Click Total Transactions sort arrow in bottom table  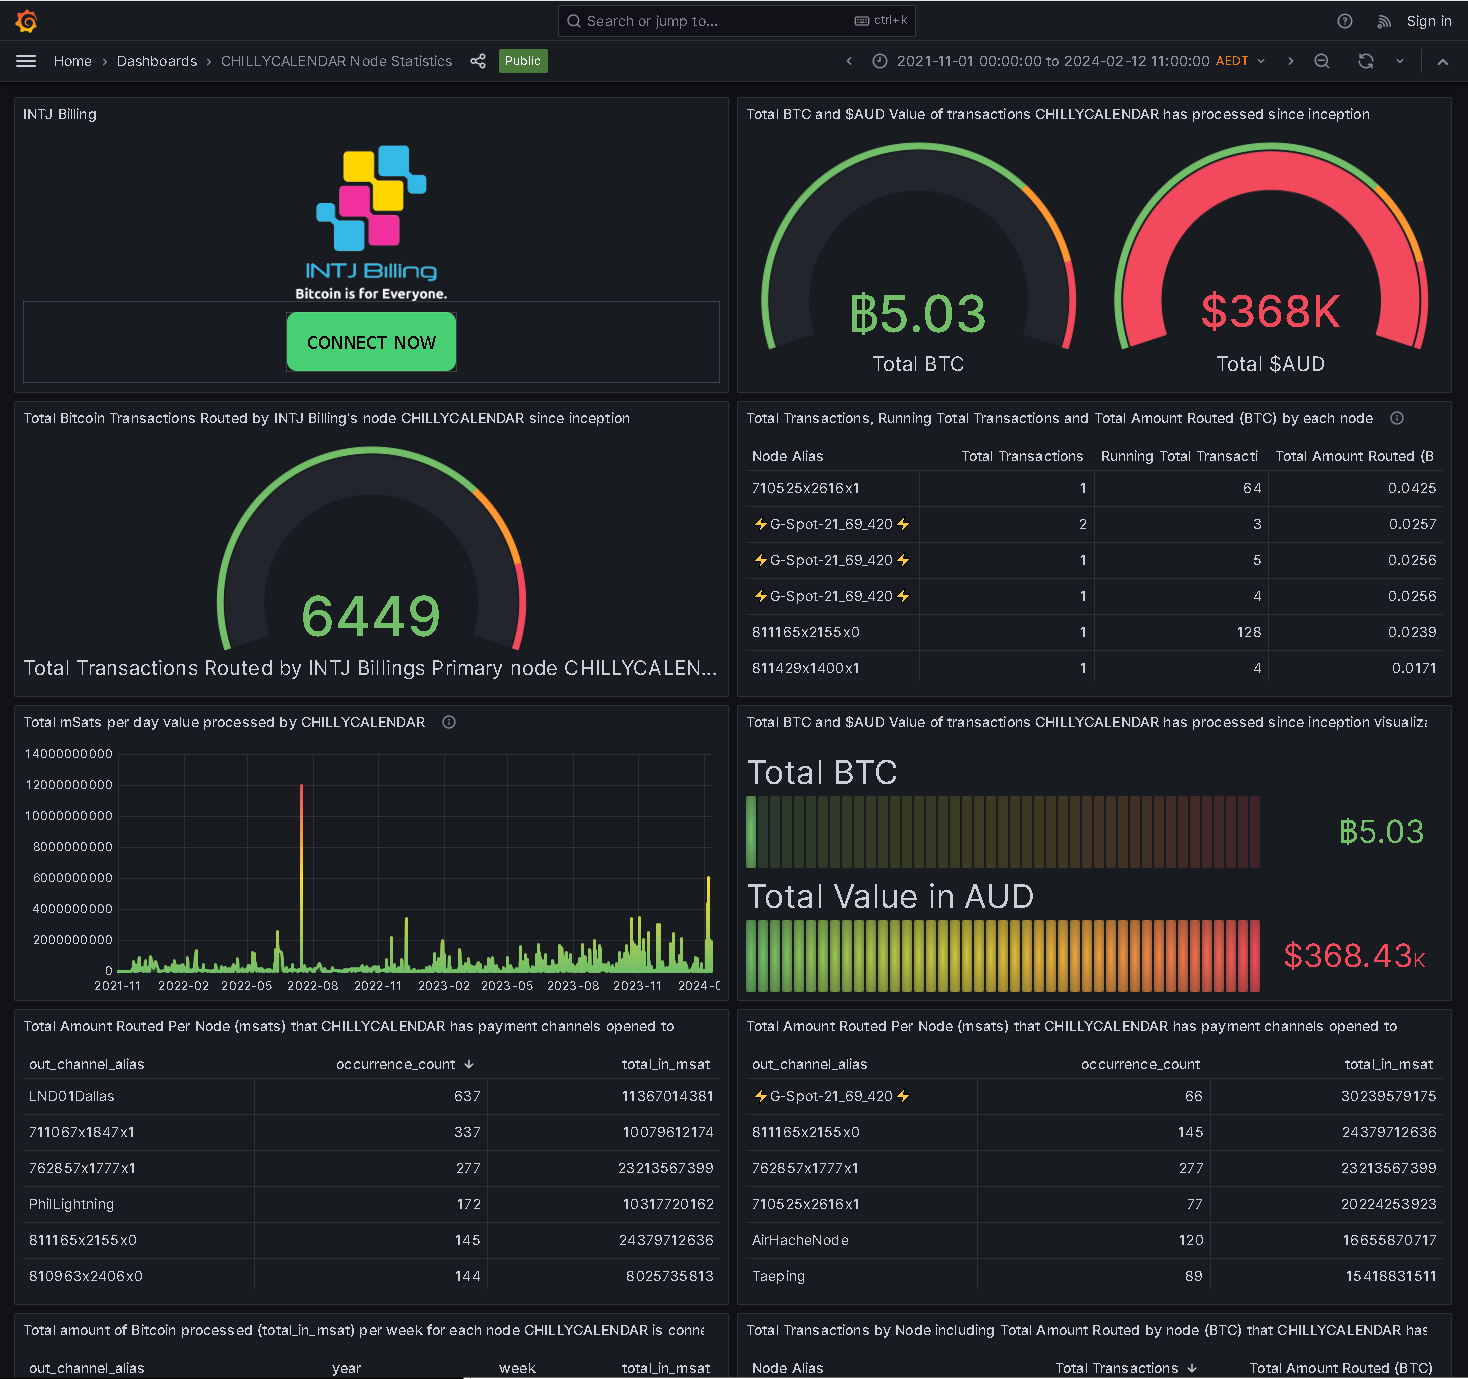(x=1192, y=1368)
